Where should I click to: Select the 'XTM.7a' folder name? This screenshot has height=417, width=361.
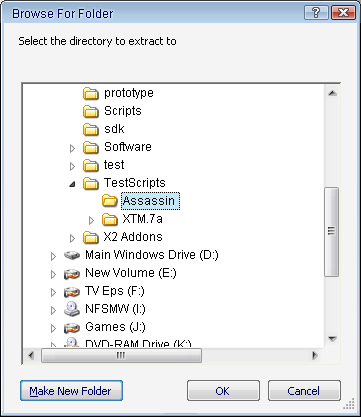tap(142, 219)
